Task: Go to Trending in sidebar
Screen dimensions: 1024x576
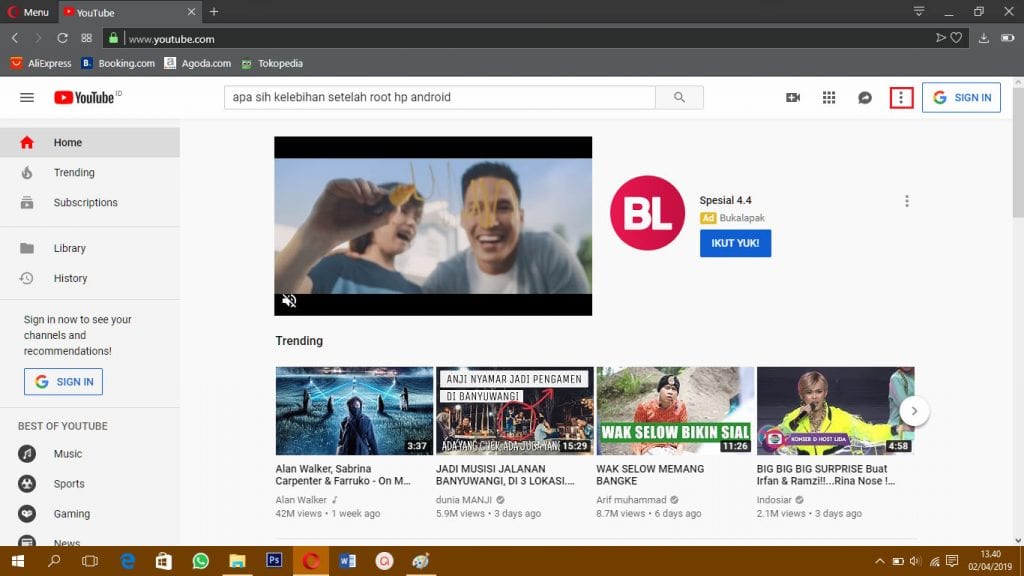Action: tap(74, 172)
